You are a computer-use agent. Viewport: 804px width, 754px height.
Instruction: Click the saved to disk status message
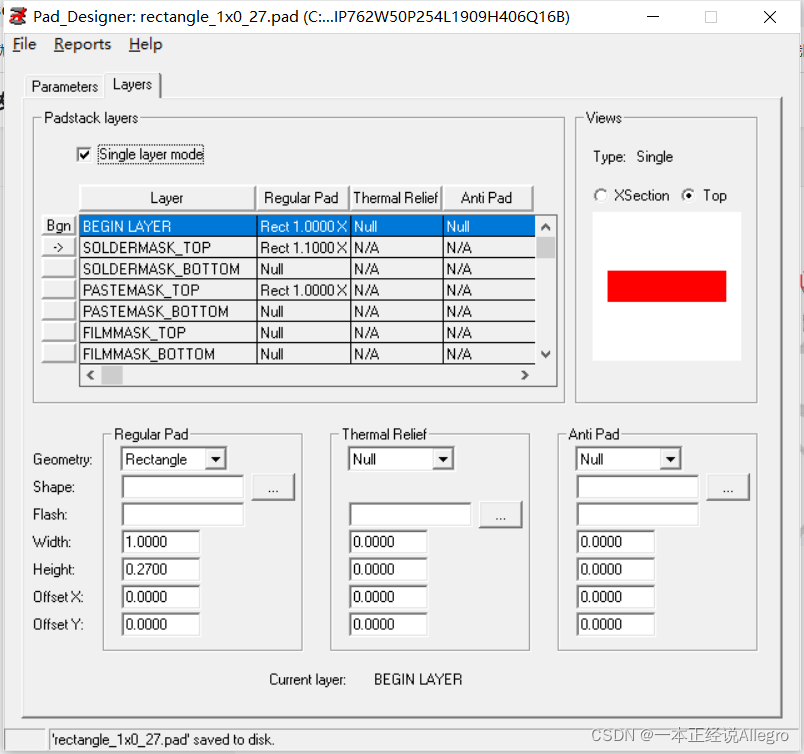point(164,740)
